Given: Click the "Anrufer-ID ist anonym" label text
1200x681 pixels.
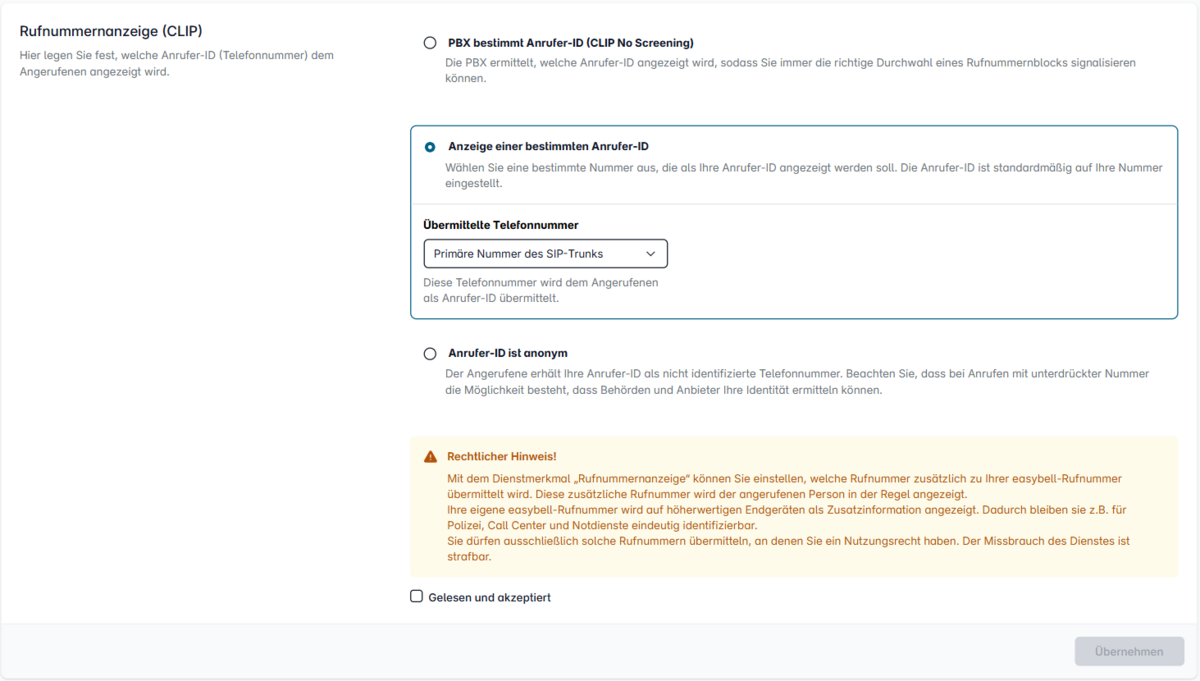Looking at the screenshot, I should coord(508,353).
